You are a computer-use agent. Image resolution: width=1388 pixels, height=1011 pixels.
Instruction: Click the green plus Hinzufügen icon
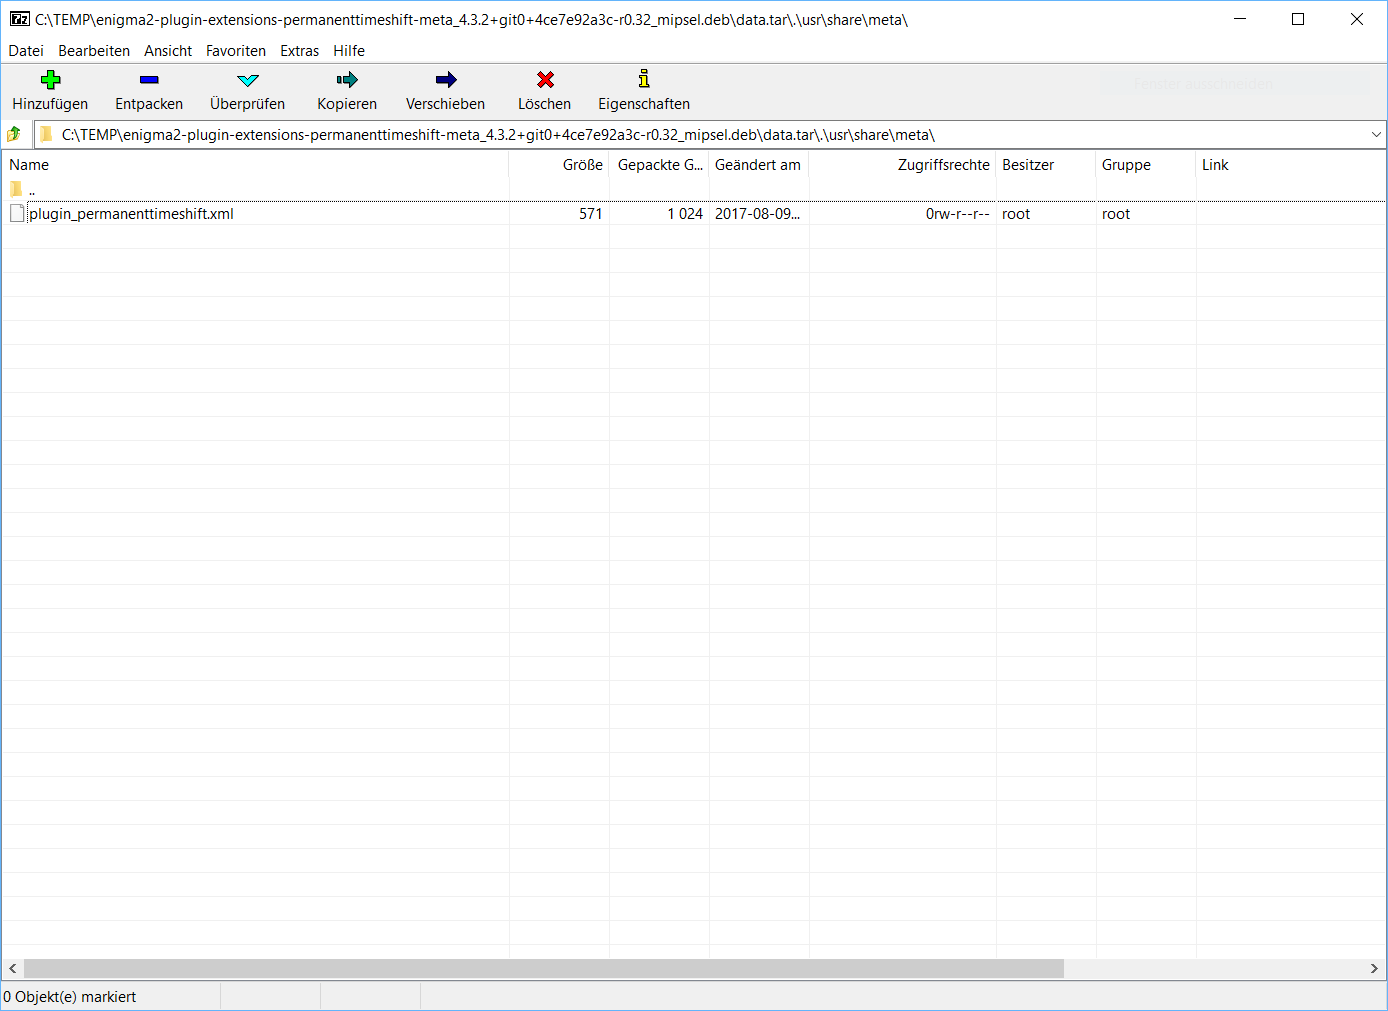click(50, 80)
